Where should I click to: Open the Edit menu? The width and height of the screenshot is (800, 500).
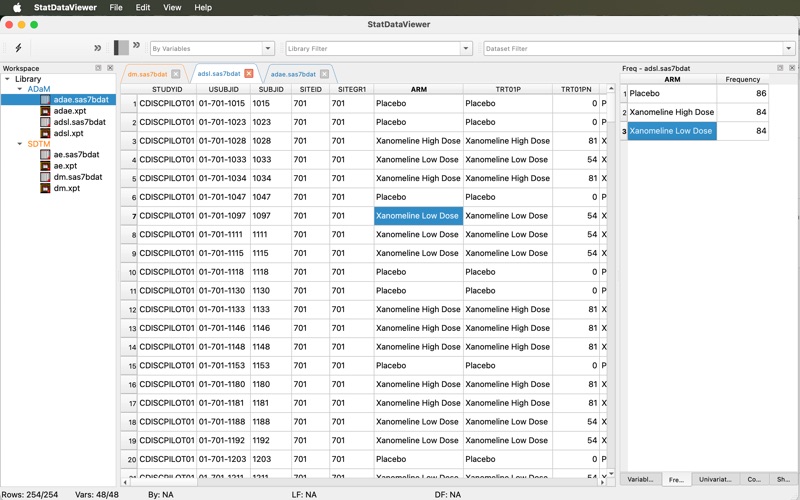[143, 8]
